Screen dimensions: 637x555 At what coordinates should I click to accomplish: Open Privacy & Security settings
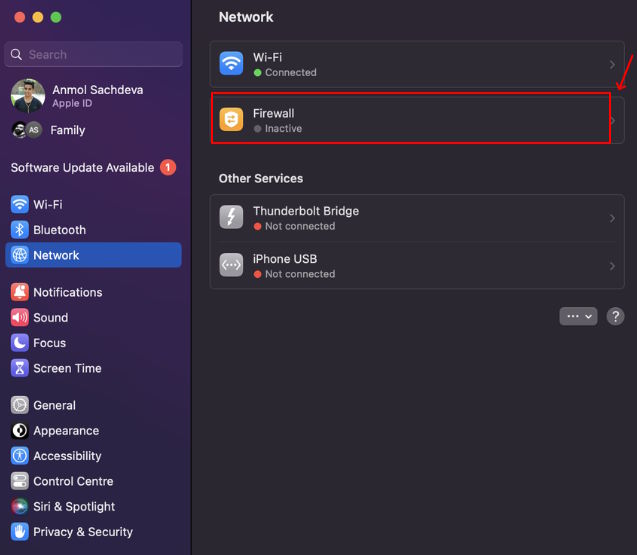click(x=93, y=532)
